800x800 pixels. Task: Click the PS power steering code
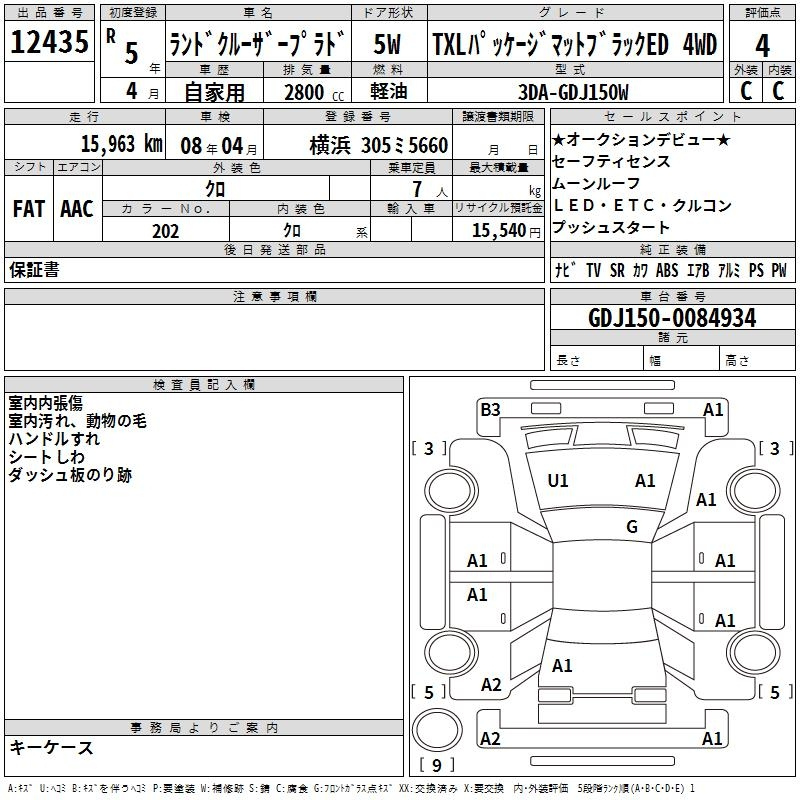pos(756,270)
